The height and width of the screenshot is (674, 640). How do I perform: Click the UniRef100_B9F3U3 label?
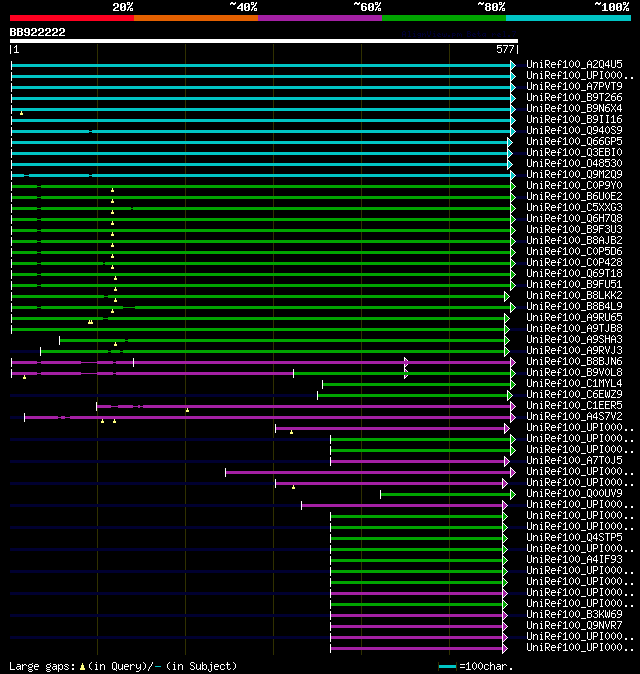pos(574,230)
